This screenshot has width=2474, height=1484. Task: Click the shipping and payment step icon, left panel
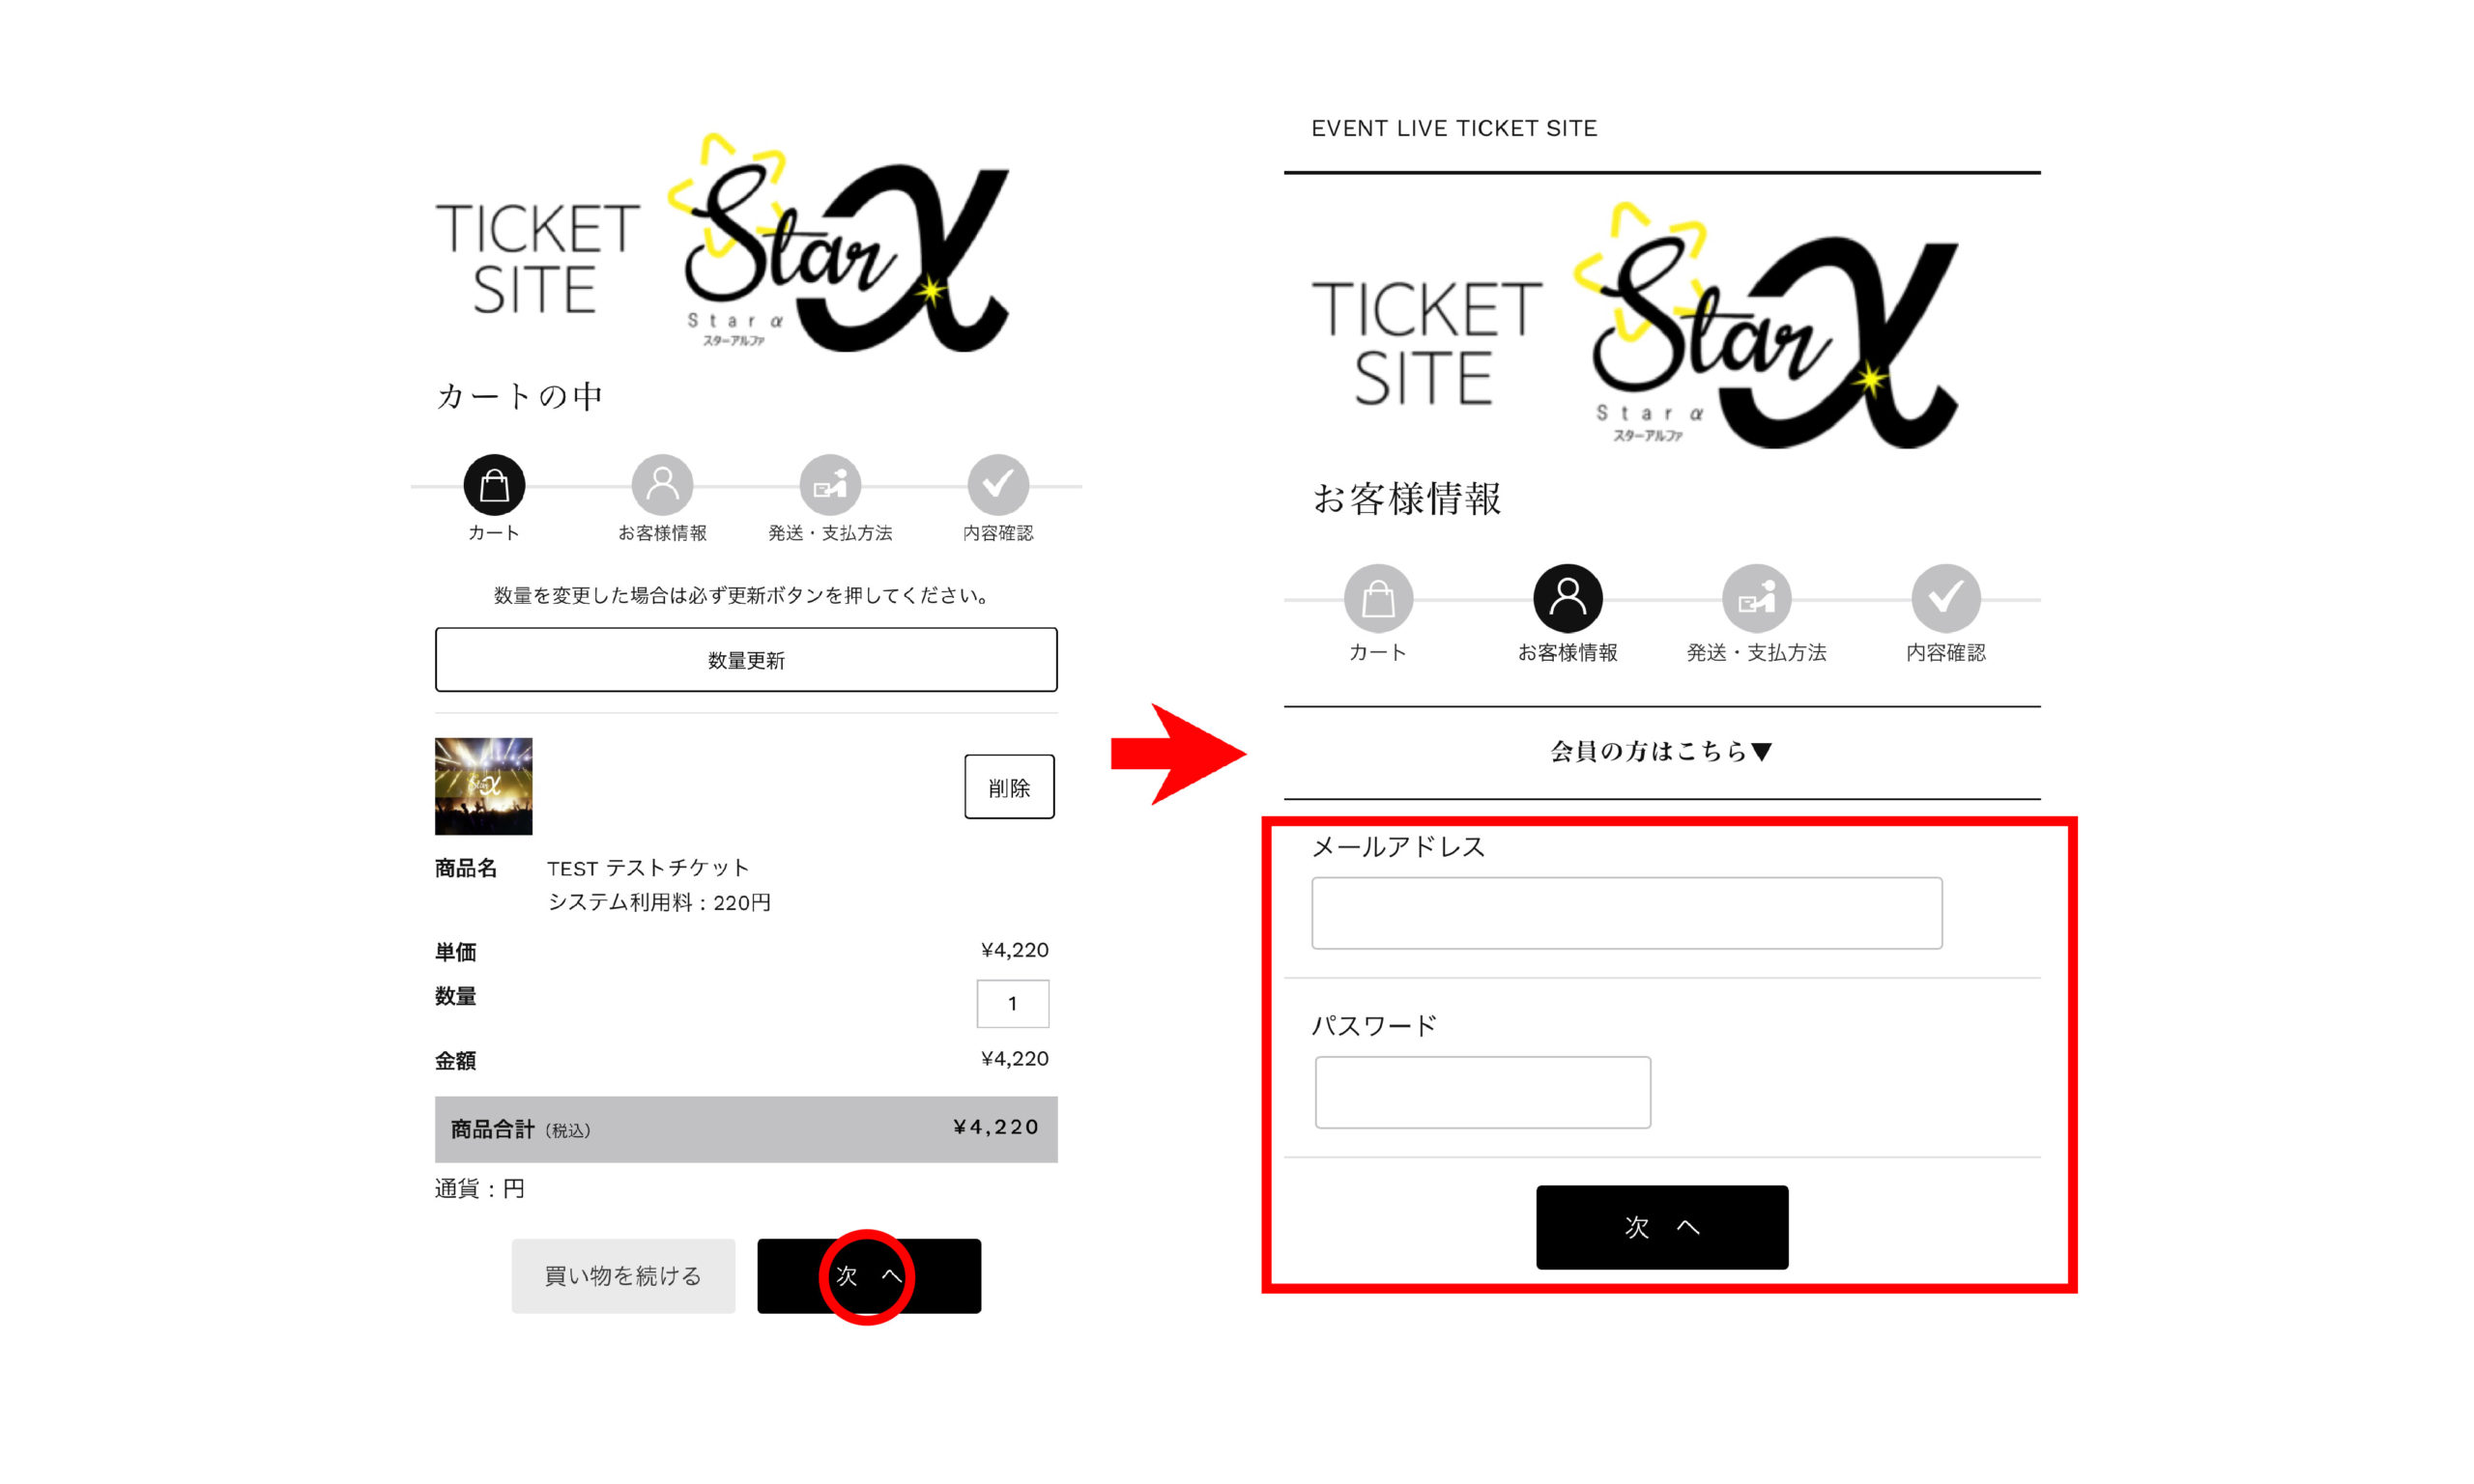pyautogui.click(x=830, y=485)
